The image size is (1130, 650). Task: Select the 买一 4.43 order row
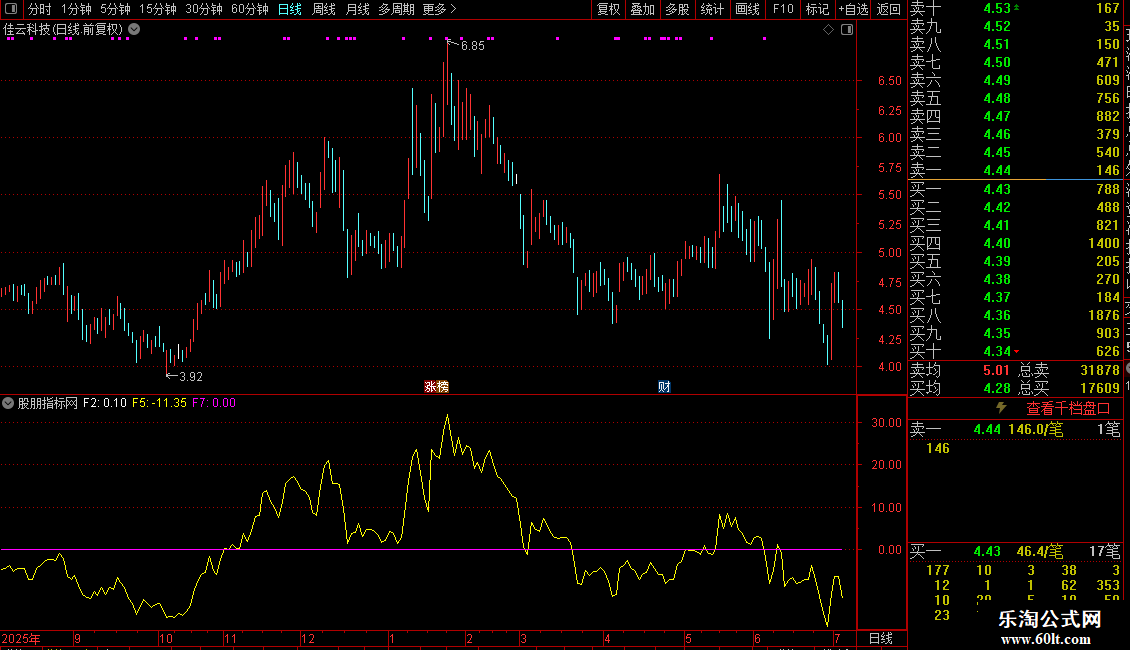coord(1015,190)
